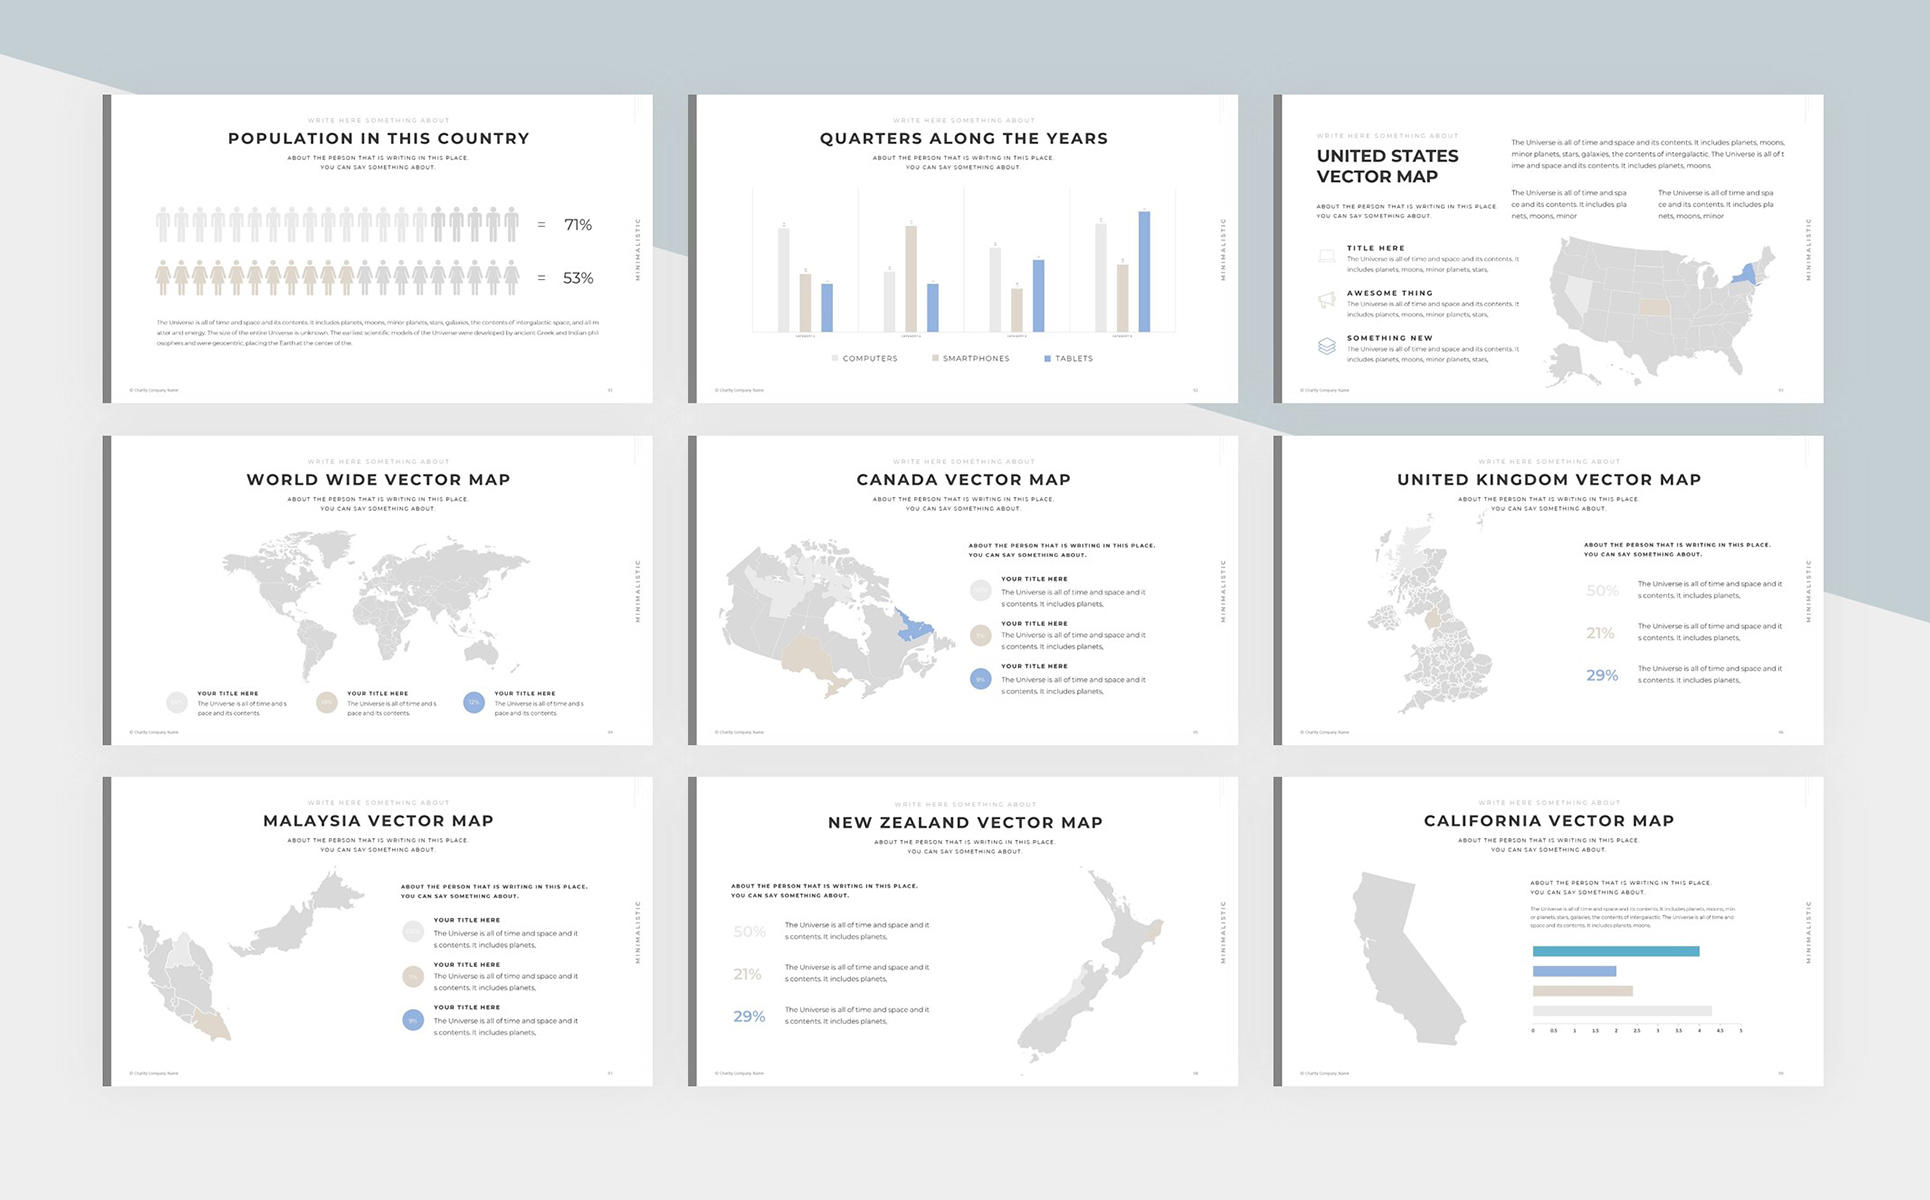
Task: Click the laptop icon beside Title Here
Action: pos(1326,256)
